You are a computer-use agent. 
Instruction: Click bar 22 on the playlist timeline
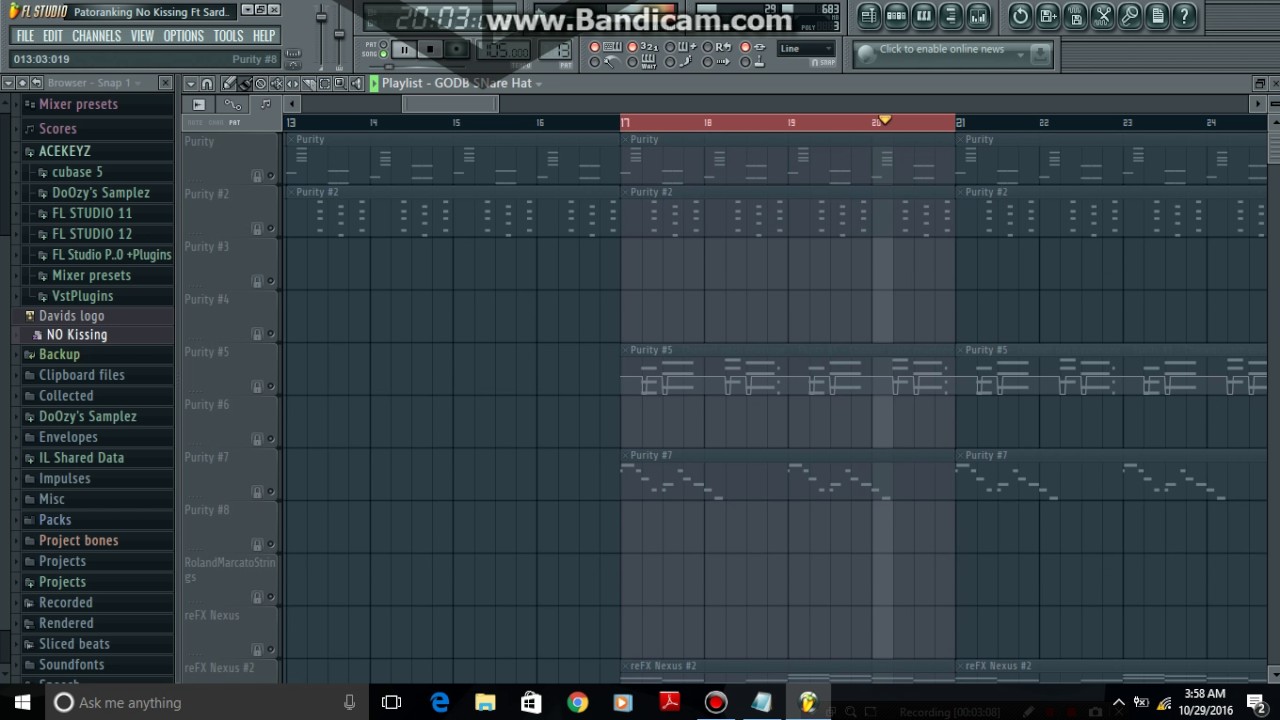coord(1044,123)
